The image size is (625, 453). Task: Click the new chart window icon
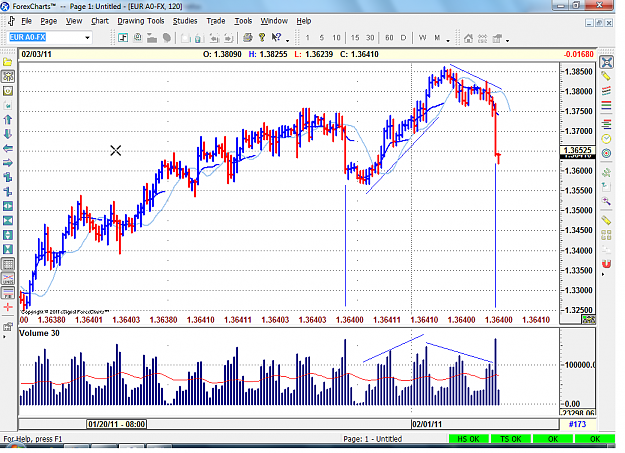coord(123,38)
